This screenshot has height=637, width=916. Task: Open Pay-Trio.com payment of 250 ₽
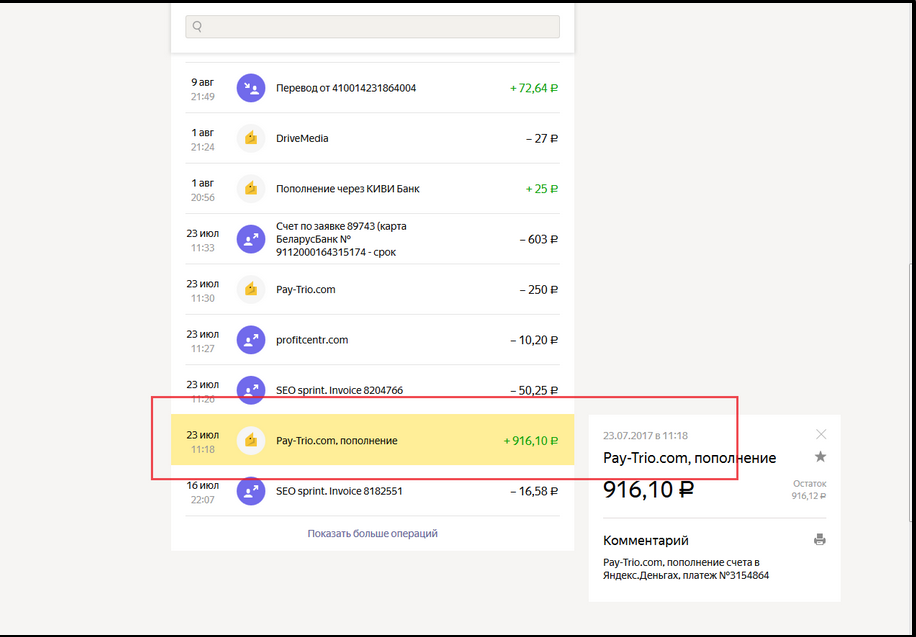click(372, 289)
